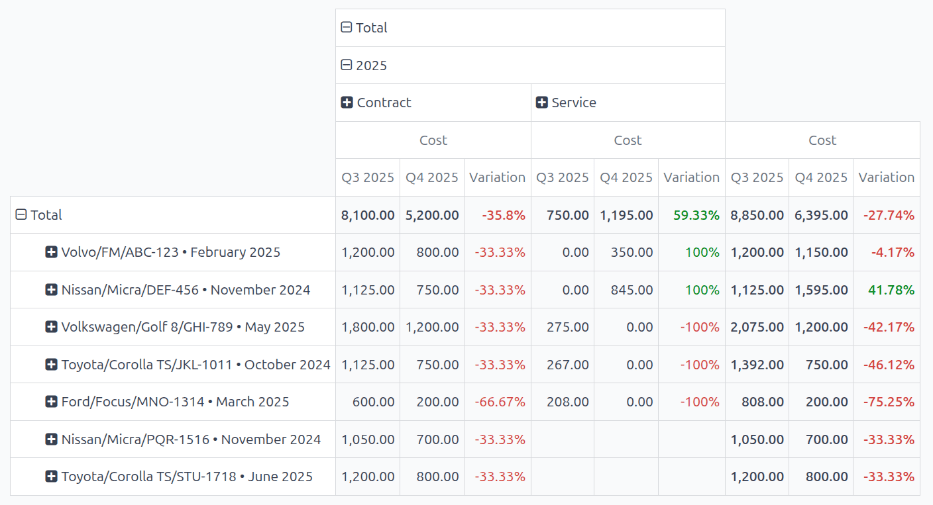Viewport: 933px width, 505px height.
Task: Click the 6,395.00 grand total cell
Action: [821, 215]
